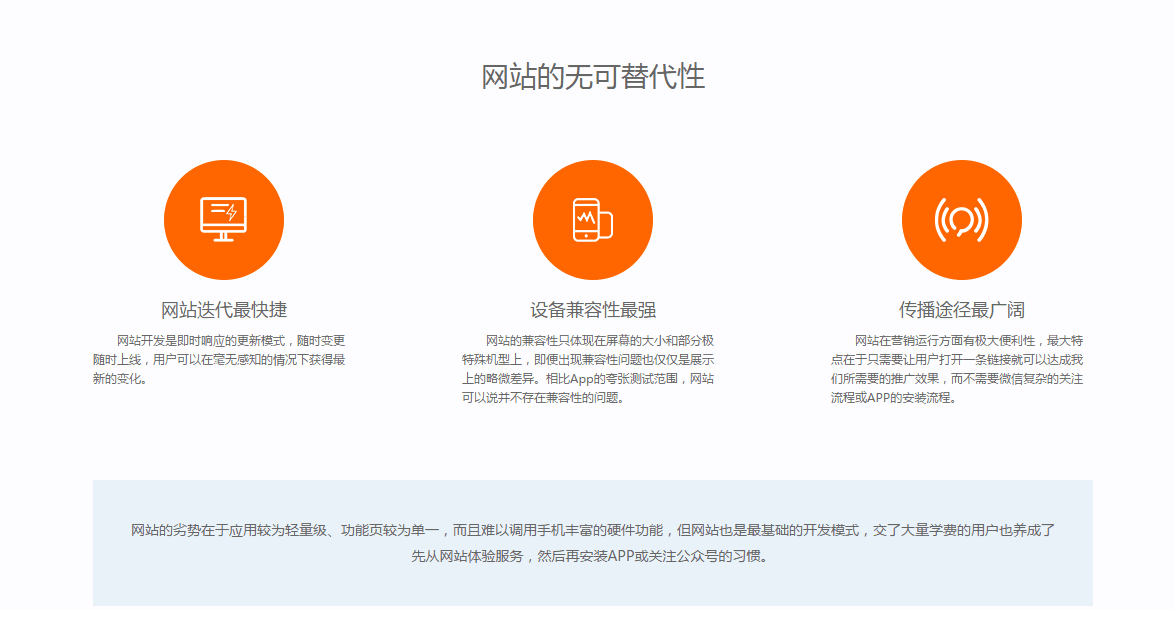
Task: Click the pulse line on the phone screen icon
Action: click(x=585, y=216)
